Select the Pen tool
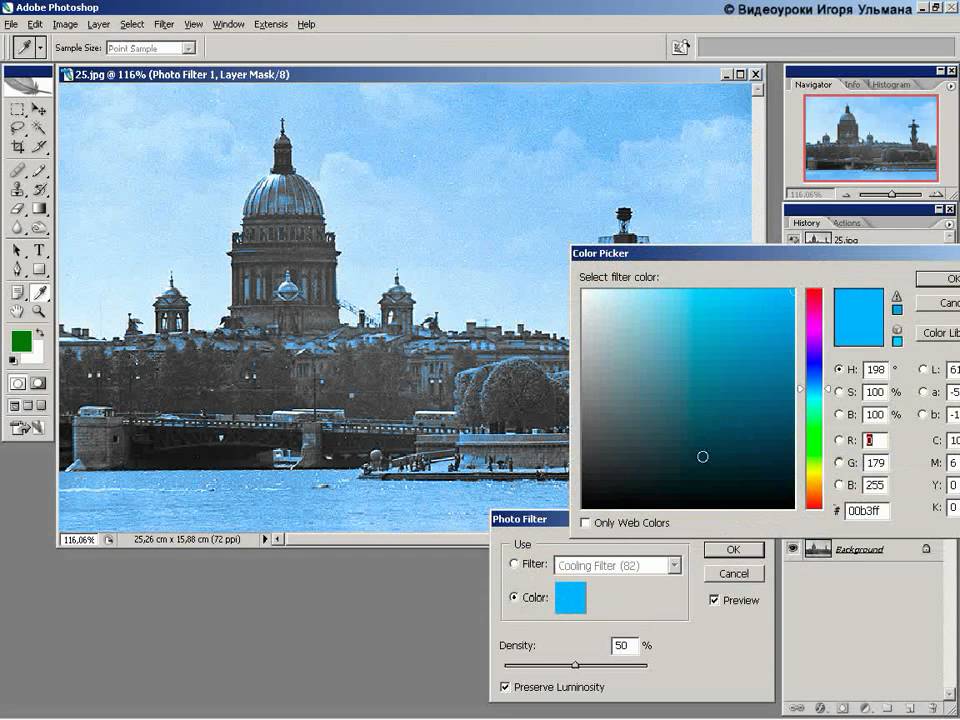This screenshot has height=720, width=960. point(17,269)
